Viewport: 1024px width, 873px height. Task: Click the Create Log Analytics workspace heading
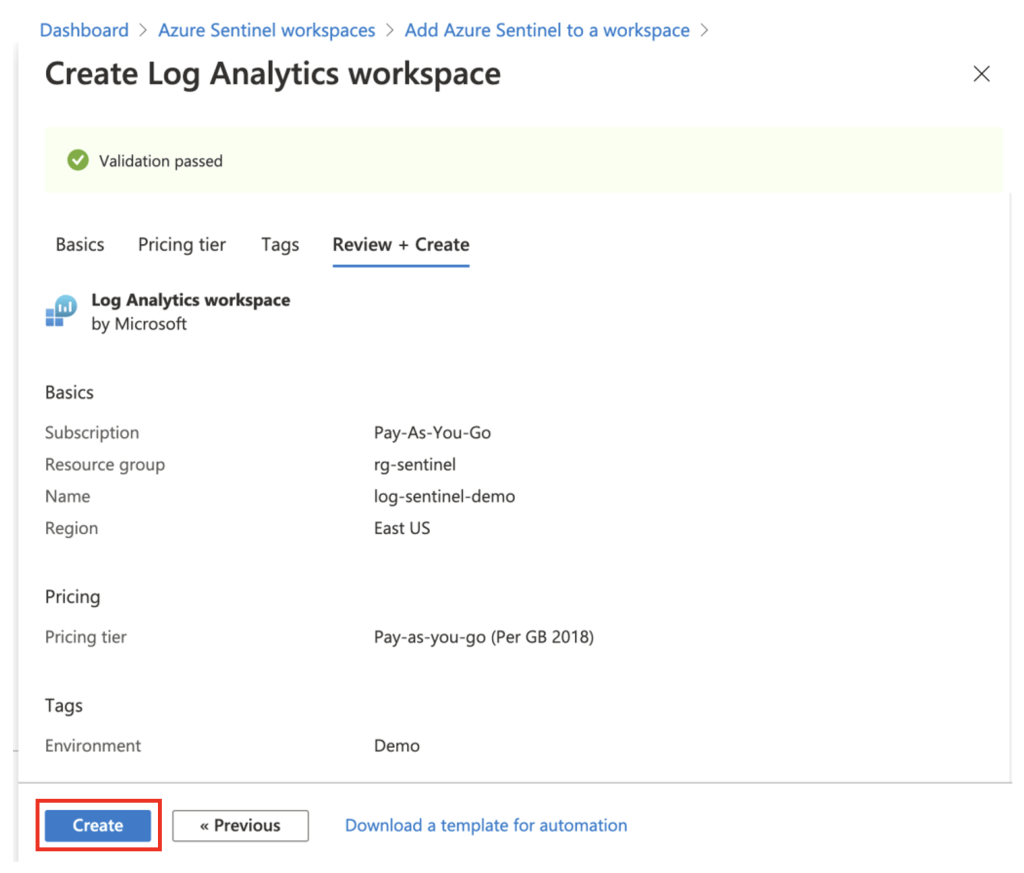(x=273, y=74)
